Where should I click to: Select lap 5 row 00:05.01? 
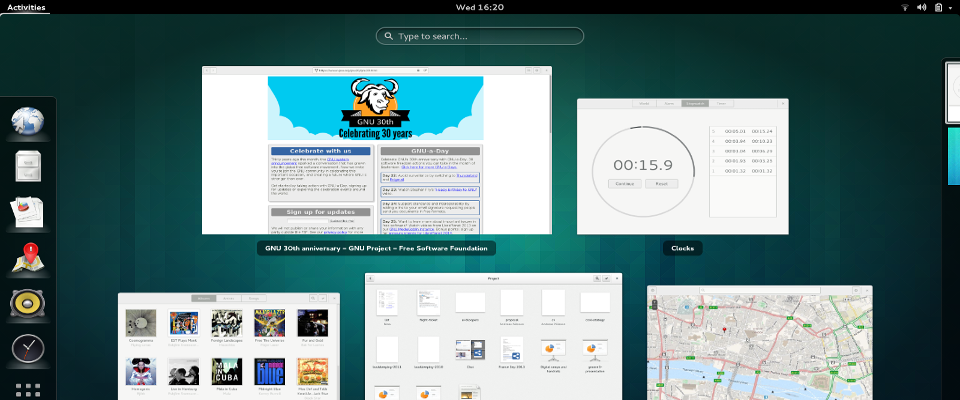pos(743,131)
